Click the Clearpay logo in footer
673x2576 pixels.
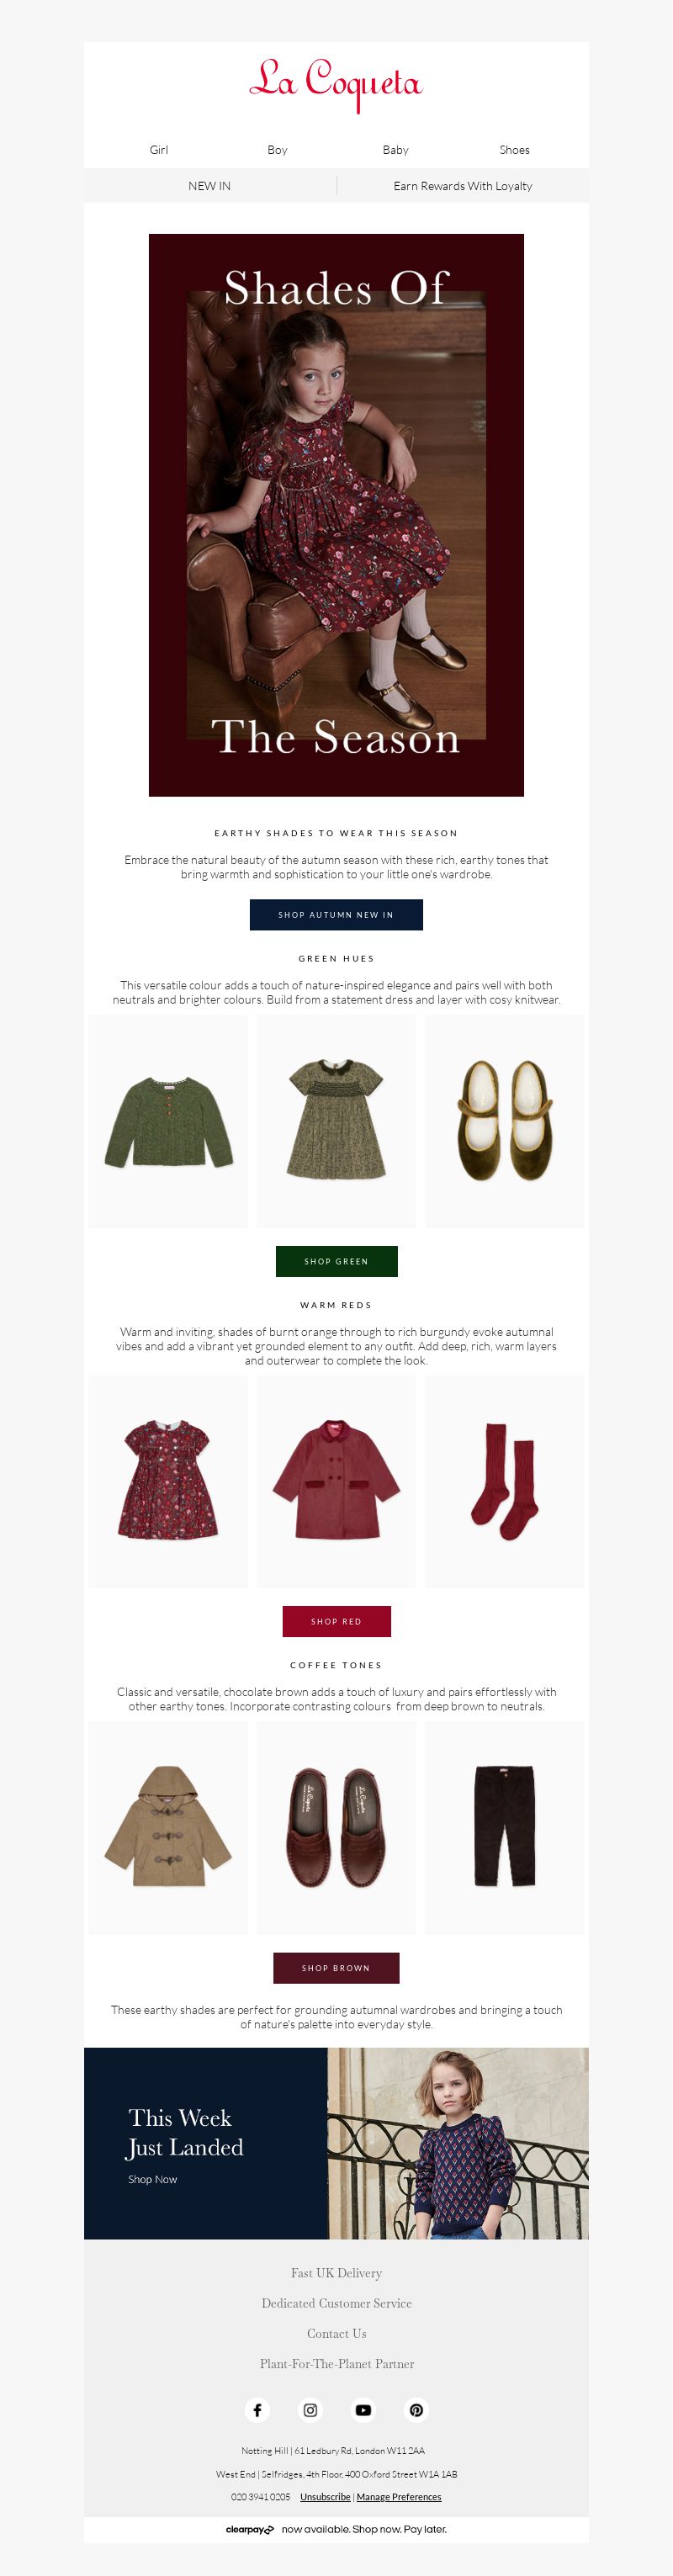pyautogui.click(x=249, y=2529)
